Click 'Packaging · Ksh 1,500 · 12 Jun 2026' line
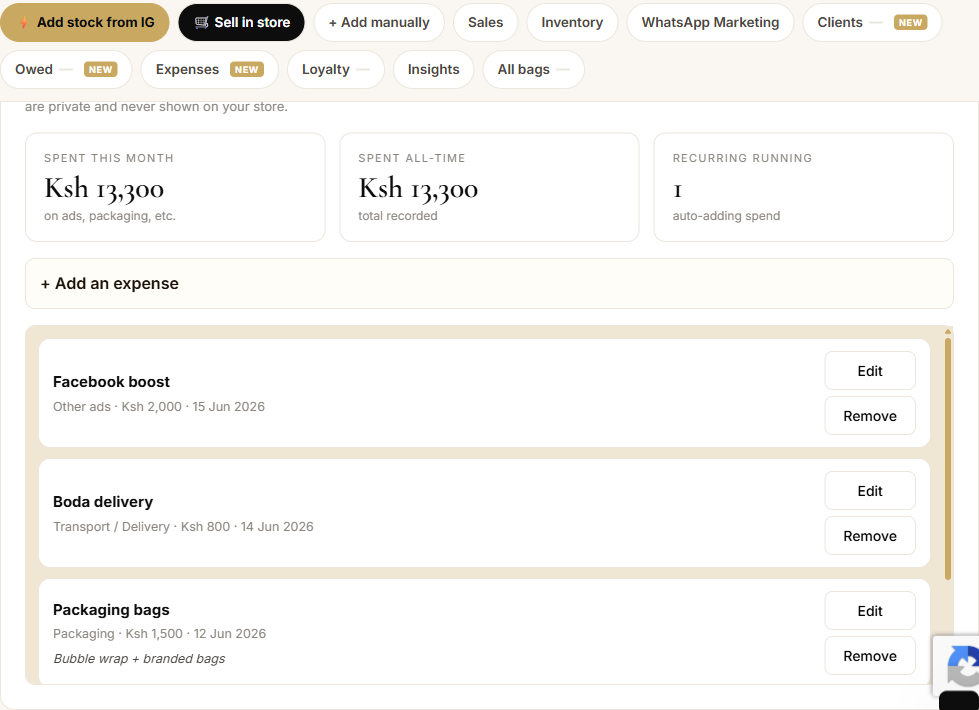This screenshot has height=710, width=979. click(x=159, y=634)
